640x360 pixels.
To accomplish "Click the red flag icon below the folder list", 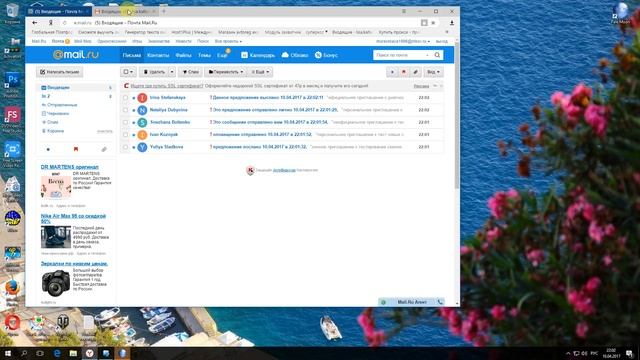I will tap(76, 149).
